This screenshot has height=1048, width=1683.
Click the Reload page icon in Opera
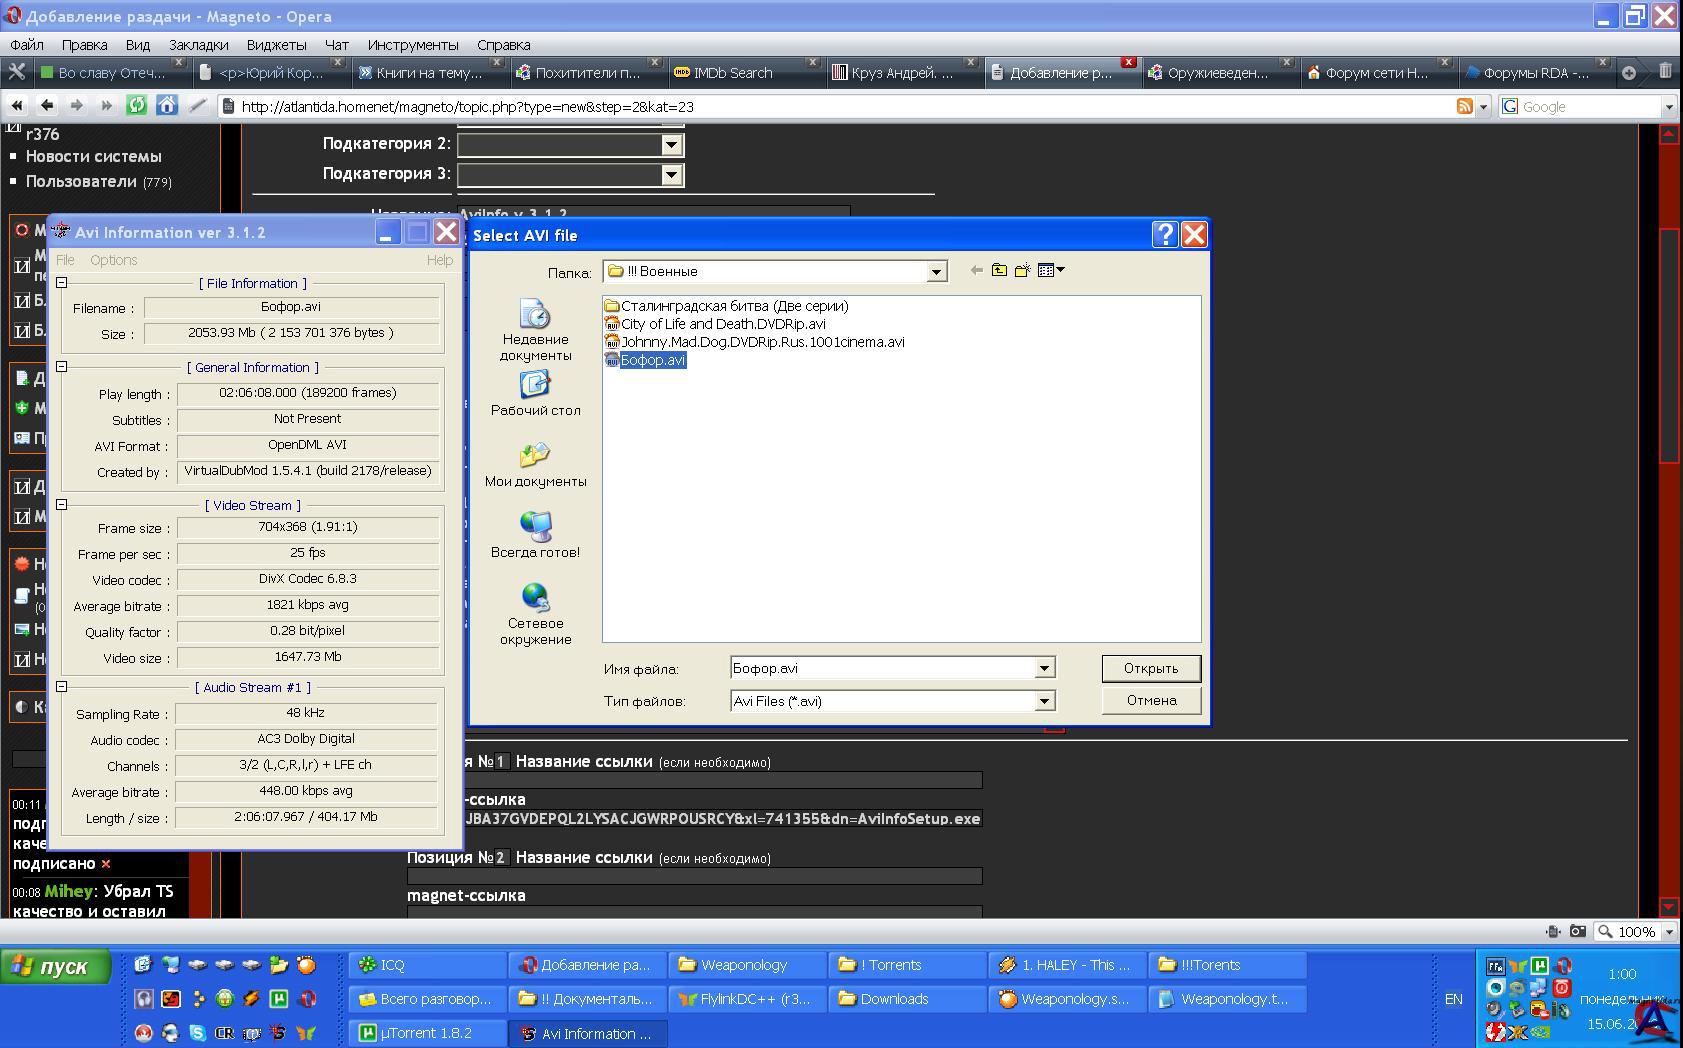[x=137, y=105]
